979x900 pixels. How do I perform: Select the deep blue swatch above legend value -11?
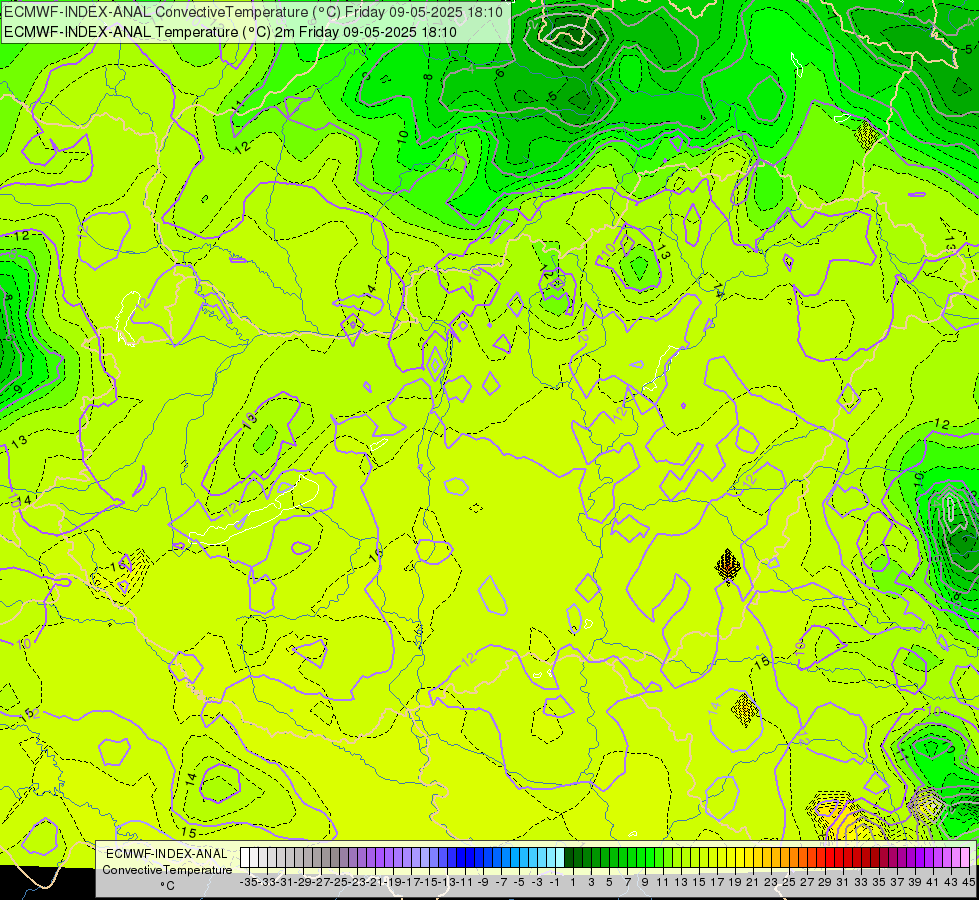461,858
